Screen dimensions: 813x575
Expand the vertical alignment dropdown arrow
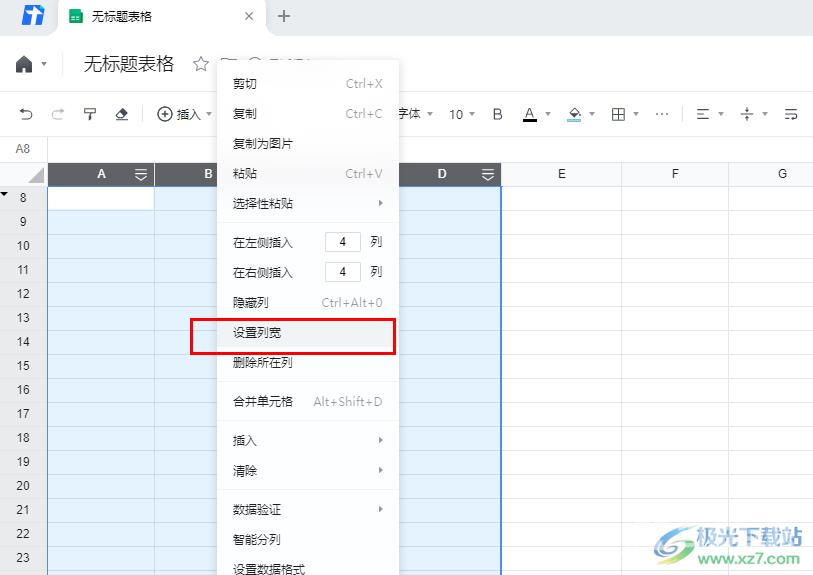tap(765, 114)
